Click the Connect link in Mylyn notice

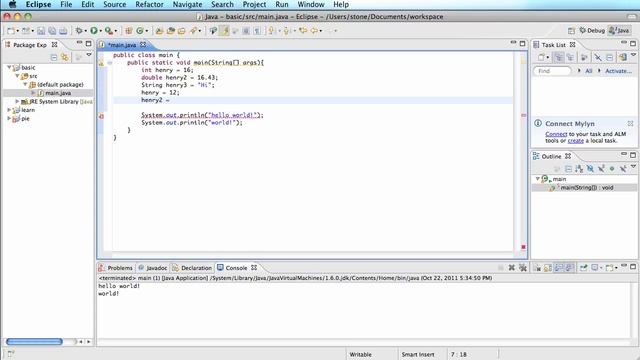(x=556, y=134)
